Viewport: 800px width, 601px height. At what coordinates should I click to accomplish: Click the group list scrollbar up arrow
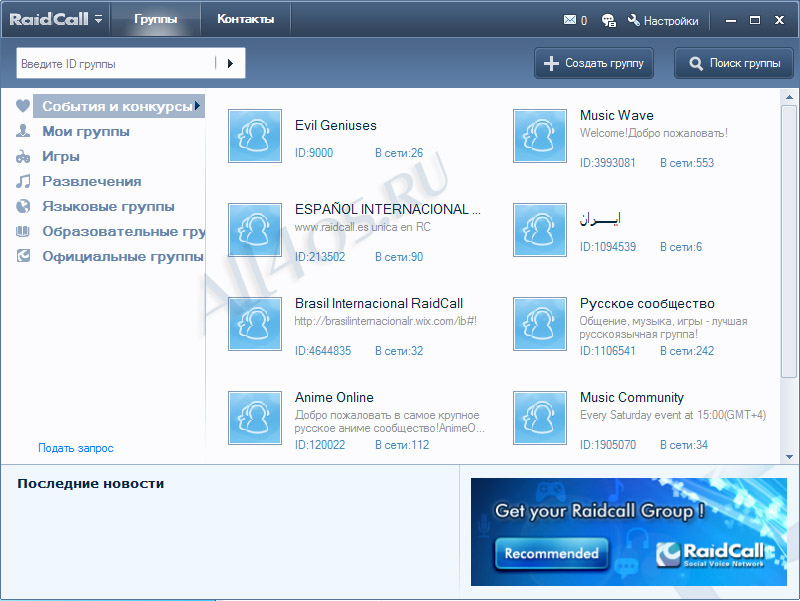tap(789, 96)
